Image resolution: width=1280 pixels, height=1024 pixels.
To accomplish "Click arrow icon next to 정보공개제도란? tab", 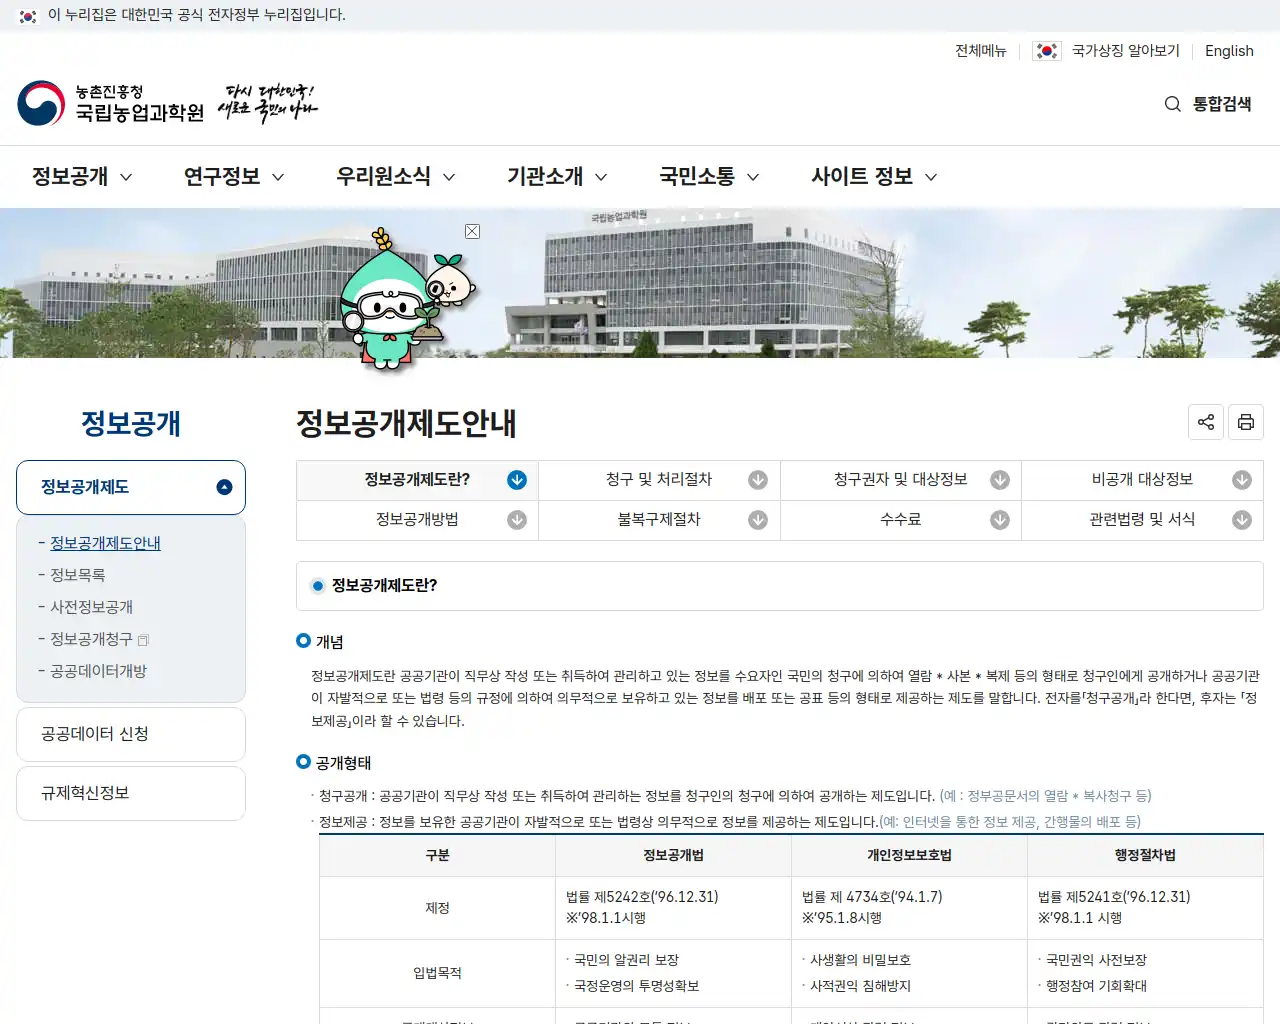I will pyautogui.click(x=517, y=480).
